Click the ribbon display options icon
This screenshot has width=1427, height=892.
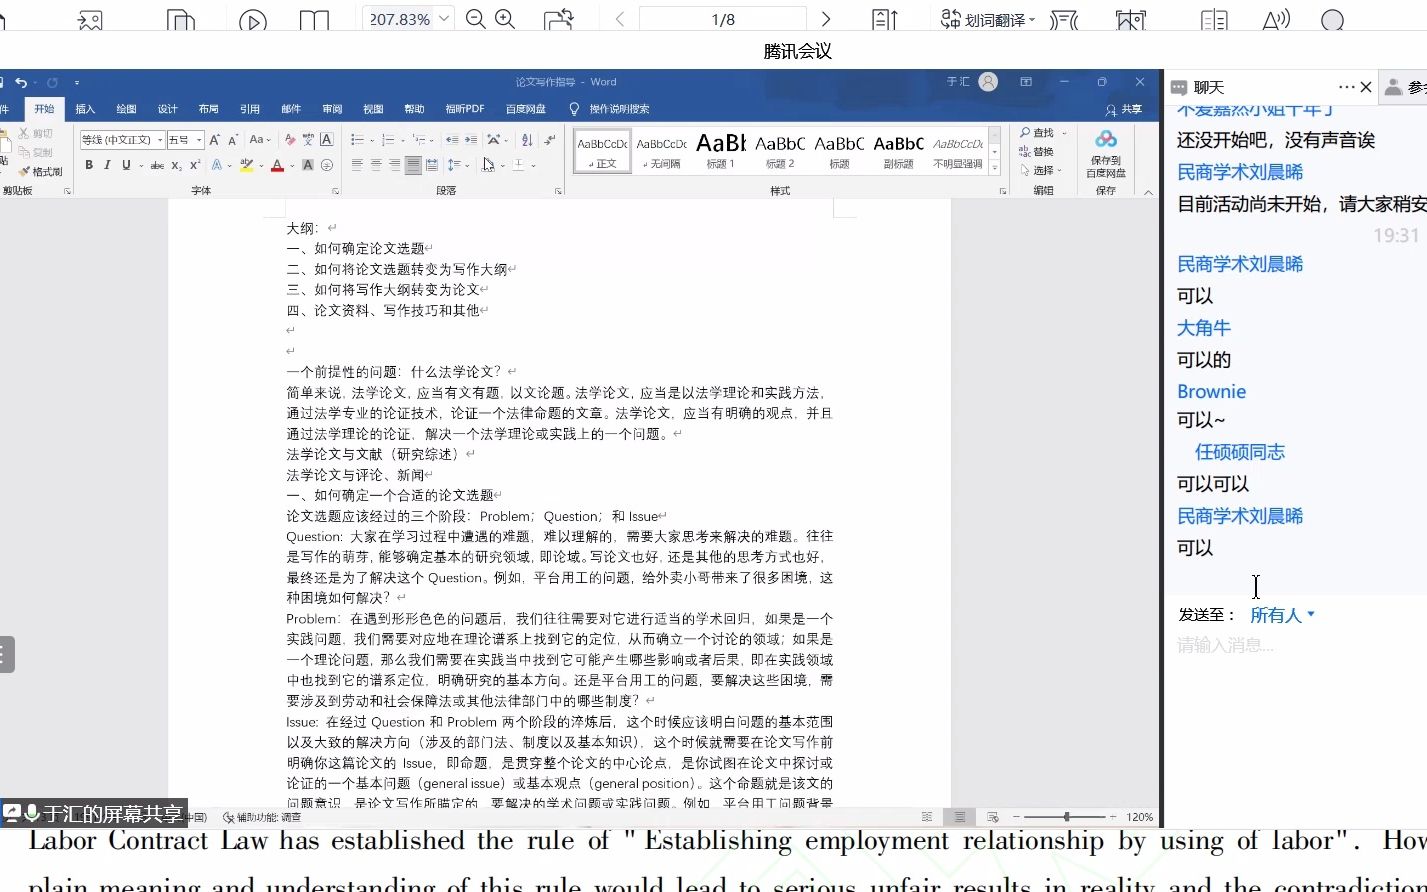point(1026,82)
